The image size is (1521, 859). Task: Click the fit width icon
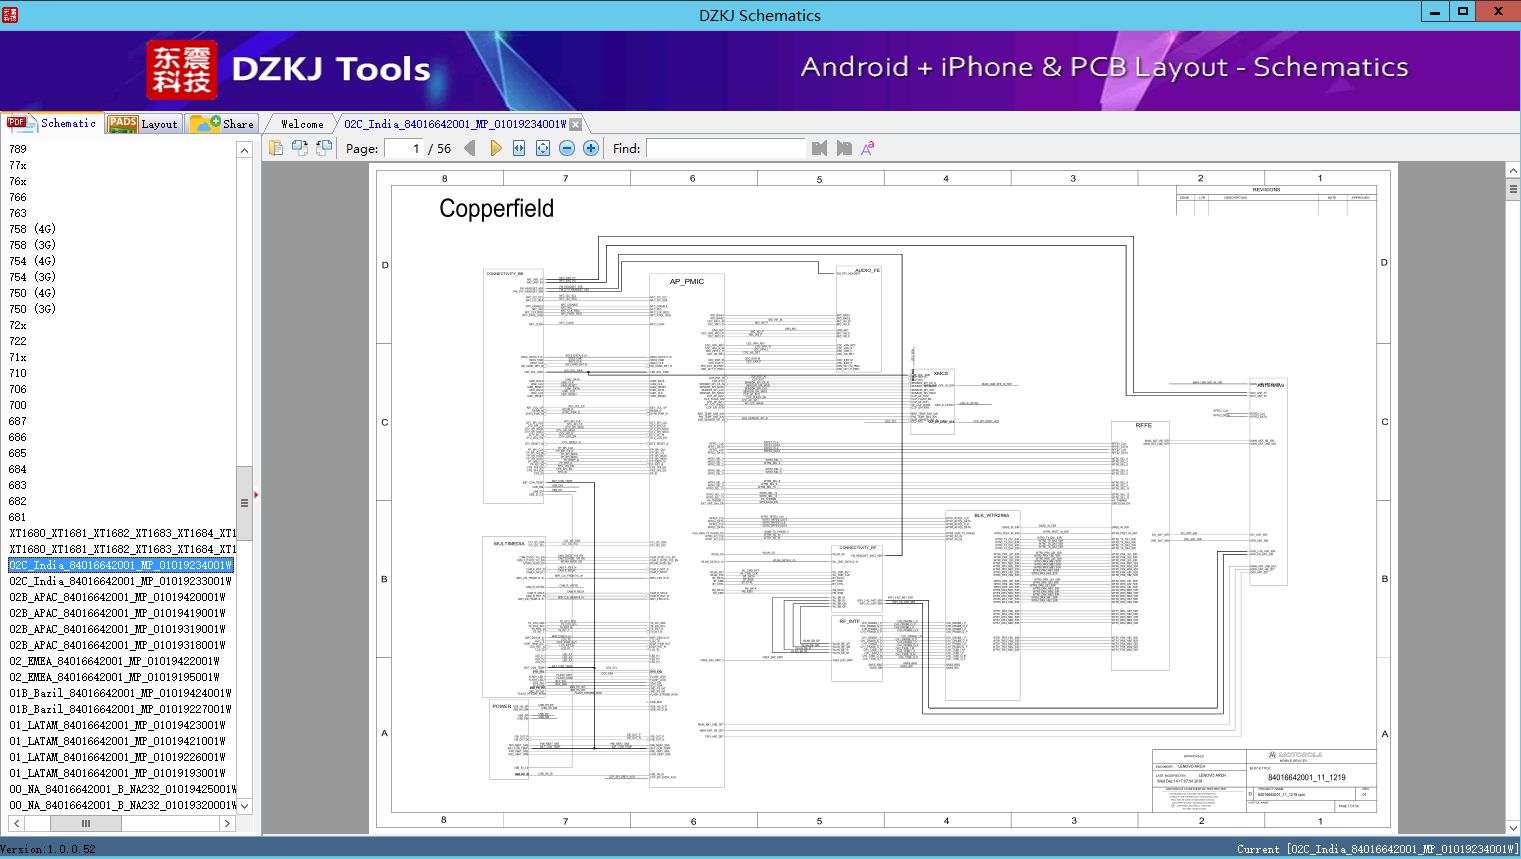tap(519, 148)
